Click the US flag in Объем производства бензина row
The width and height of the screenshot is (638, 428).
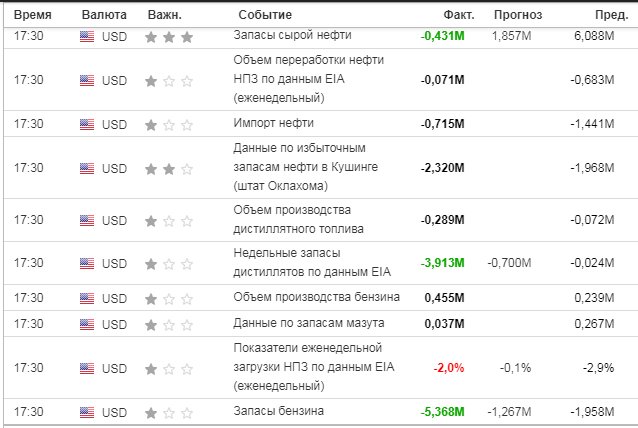pos(87,299)
